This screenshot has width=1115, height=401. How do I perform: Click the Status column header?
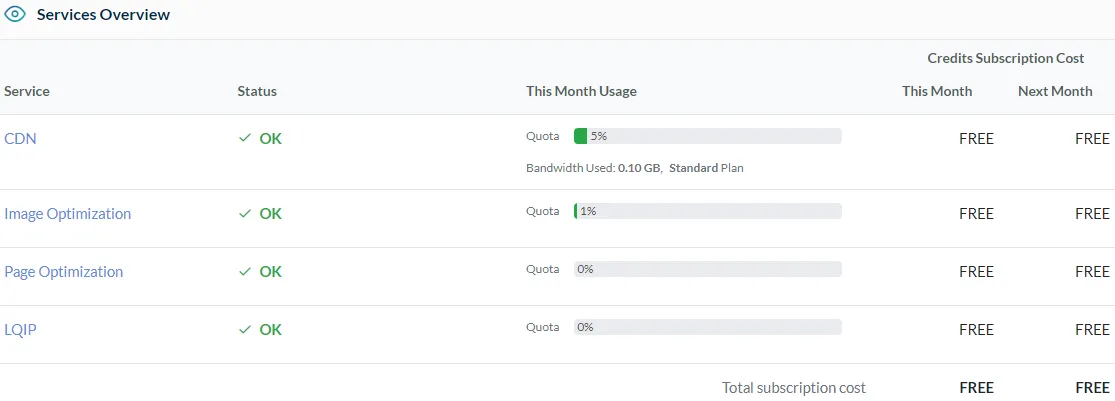(257, 91)
